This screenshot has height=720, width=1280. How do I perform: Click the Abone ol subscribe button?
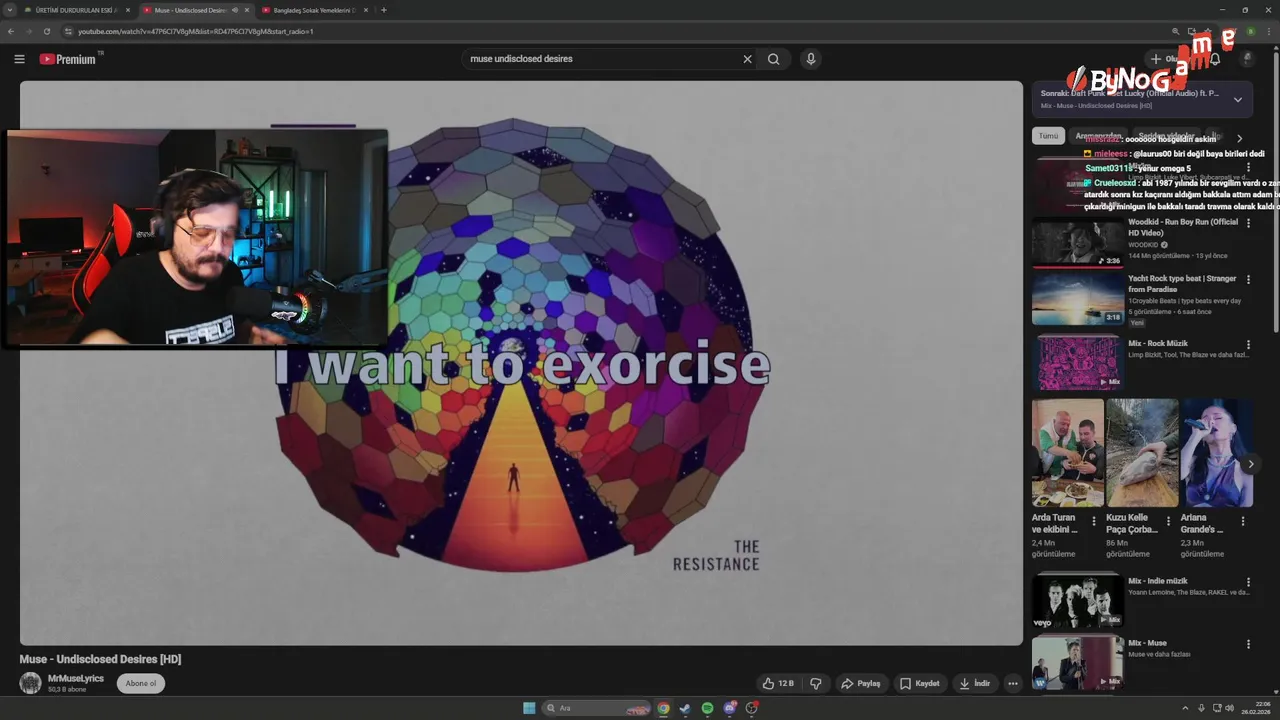click(x=141, y=684)
